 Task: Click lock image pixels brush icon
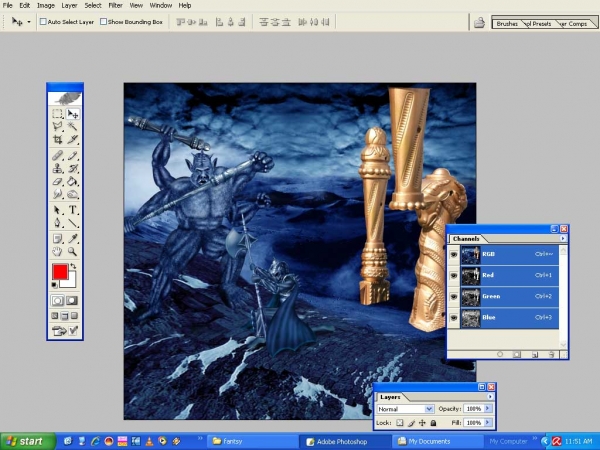[x=411, y=423]
